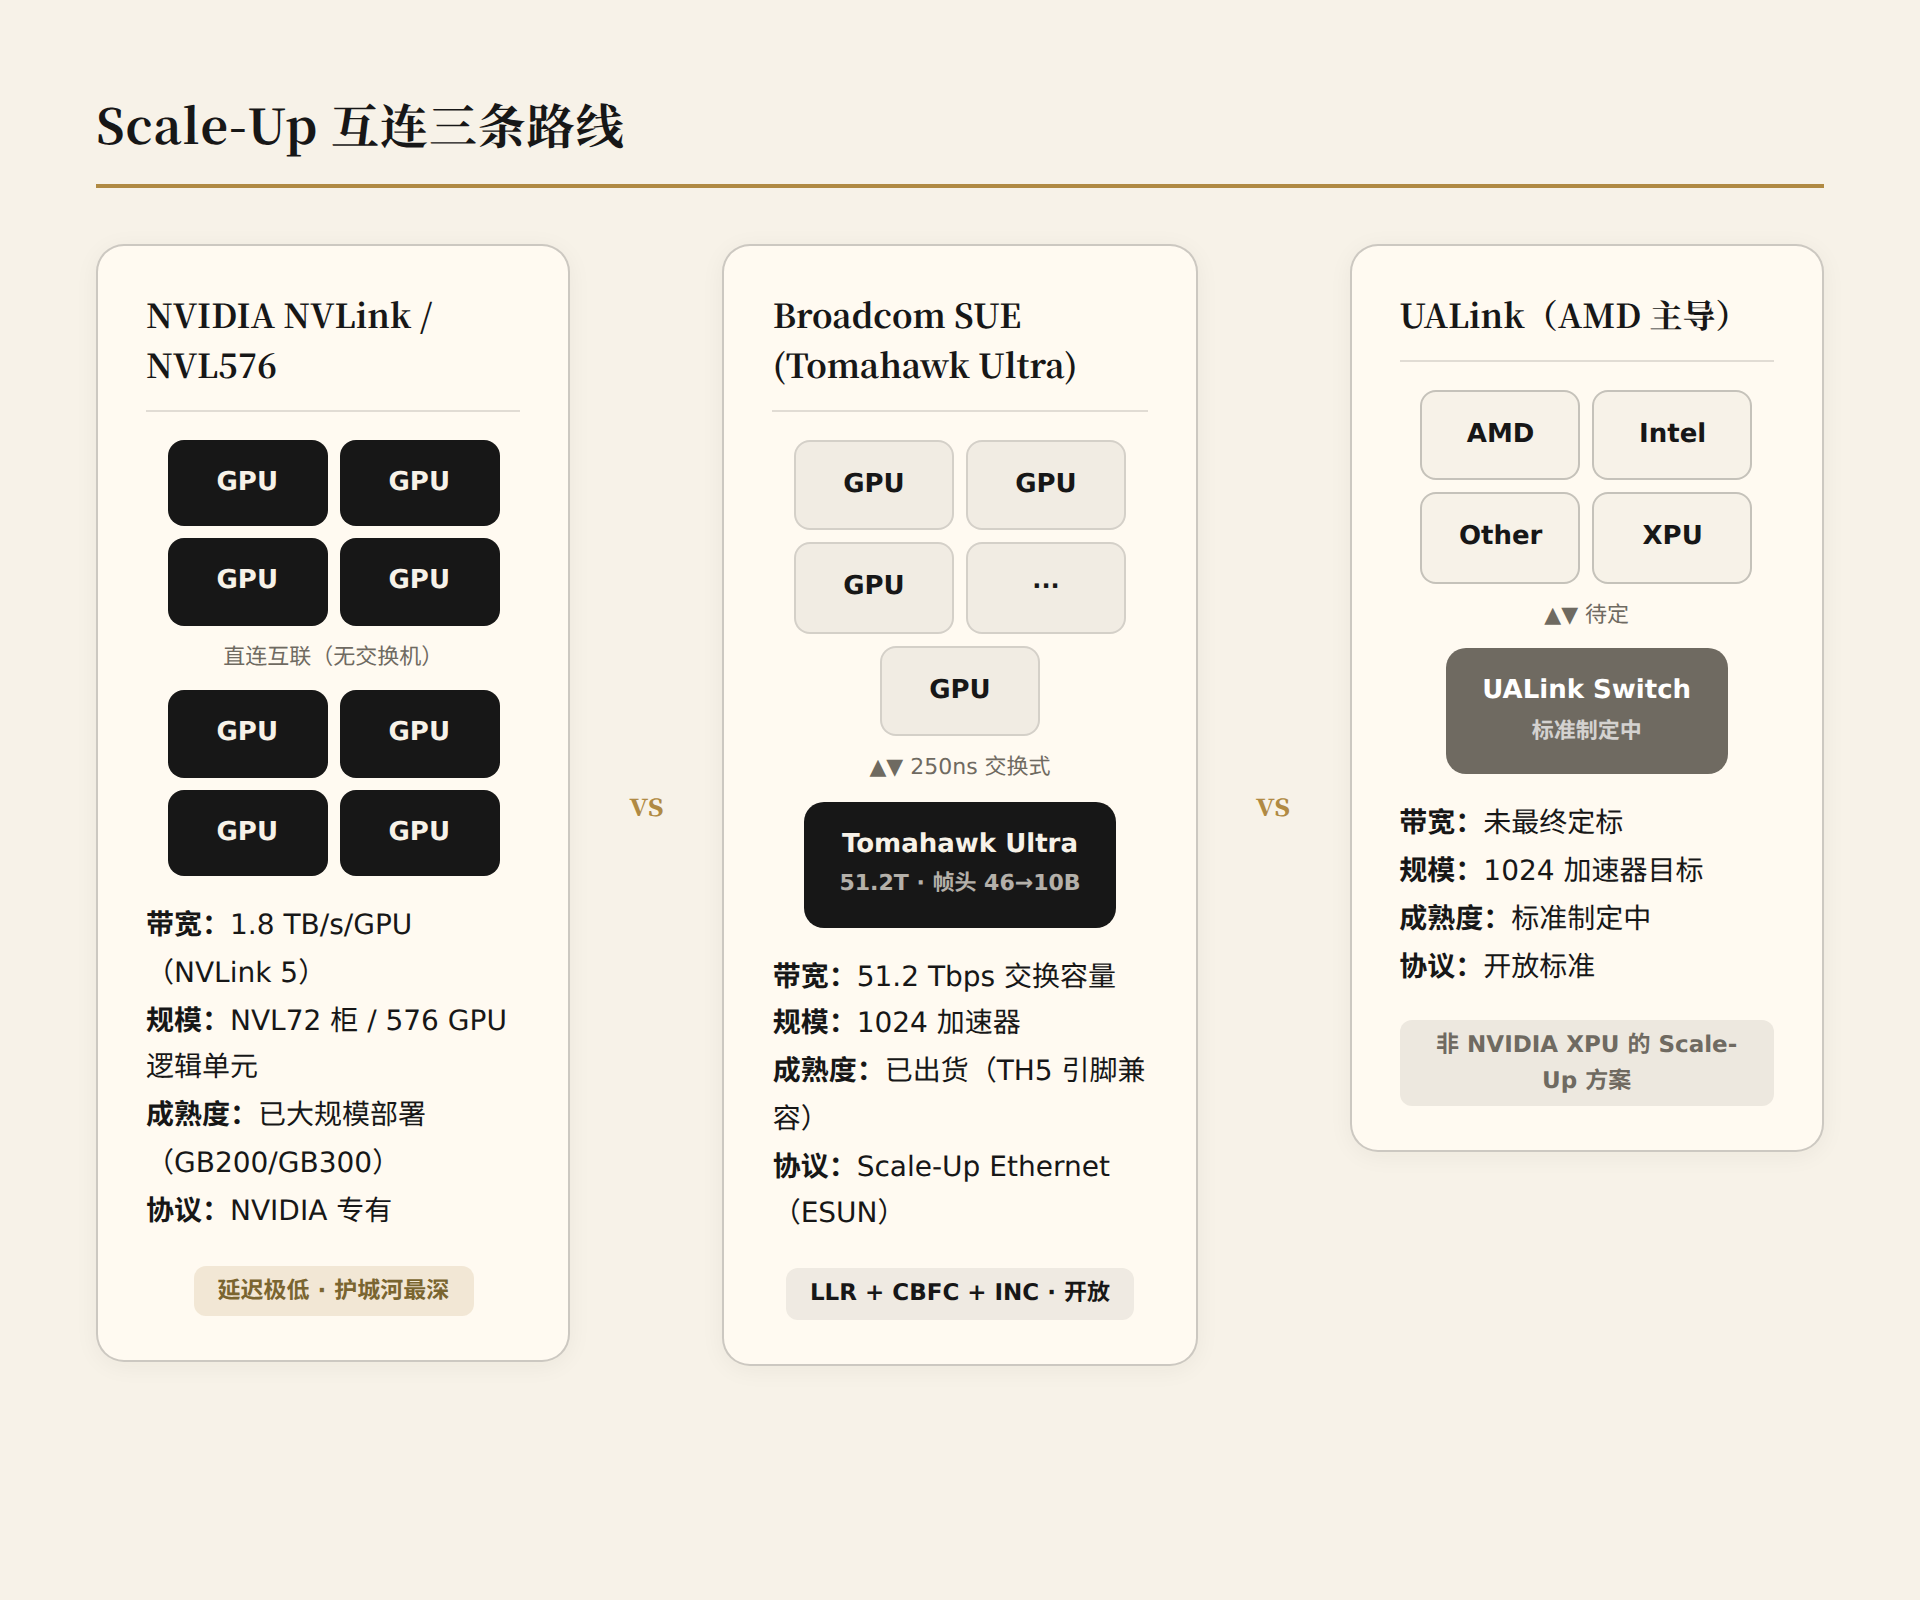Click the line "协议：开放标准"
This screenshot has width=1920, height=1600.
coord(1498,966)
